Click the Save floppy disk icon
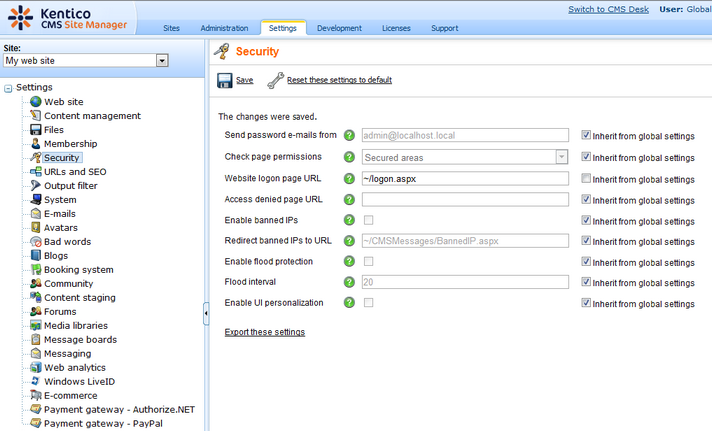This screenshot has width=712, height=431. click(225, 80)
